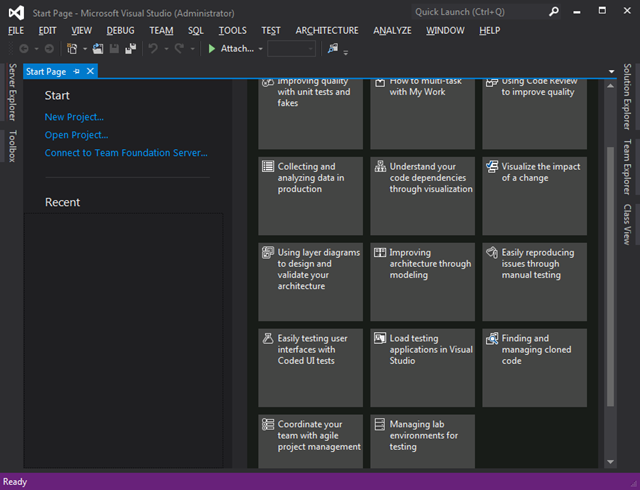Click the Visual Studio logo icon

coord(14,12)
